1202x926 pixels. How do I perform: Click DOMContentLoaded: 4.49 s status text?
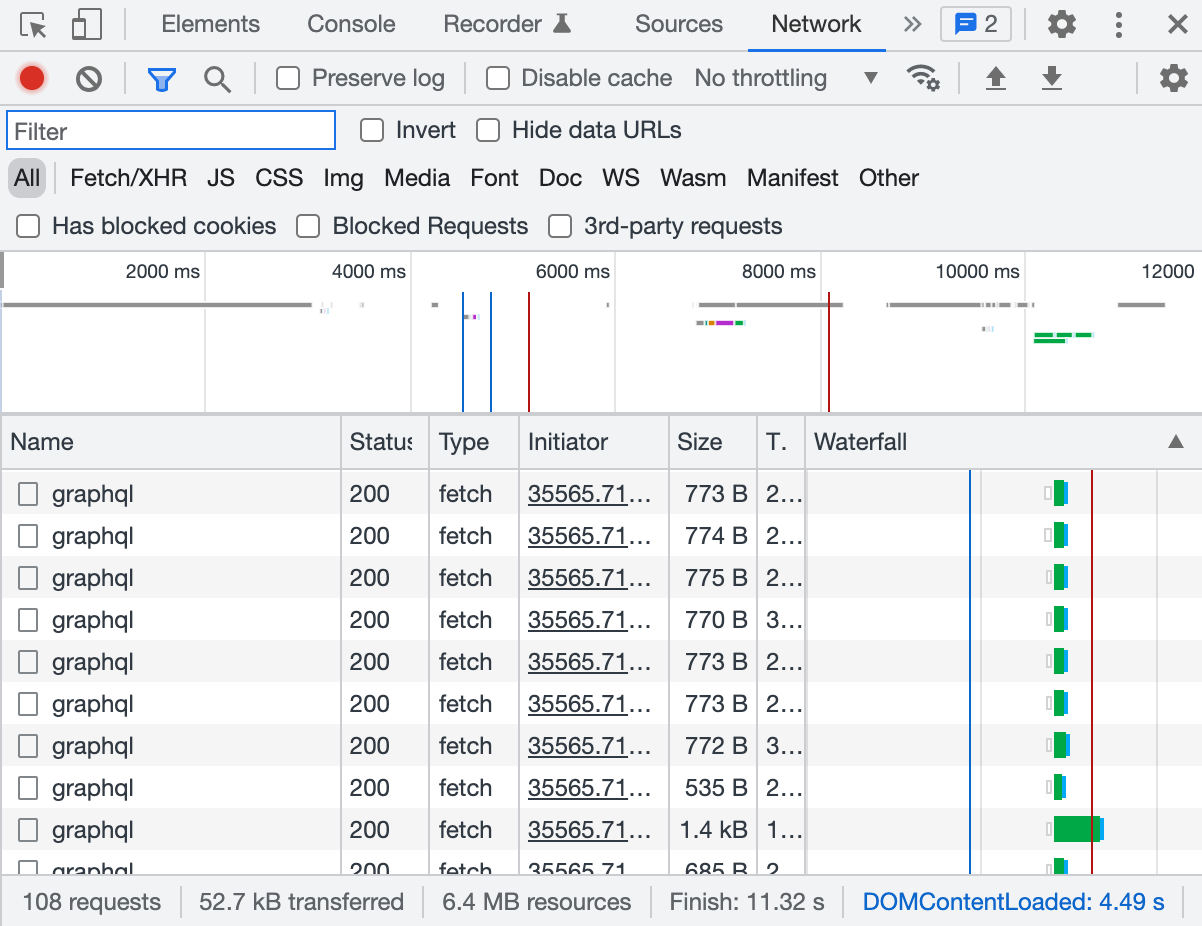(x=1013, y=902)
